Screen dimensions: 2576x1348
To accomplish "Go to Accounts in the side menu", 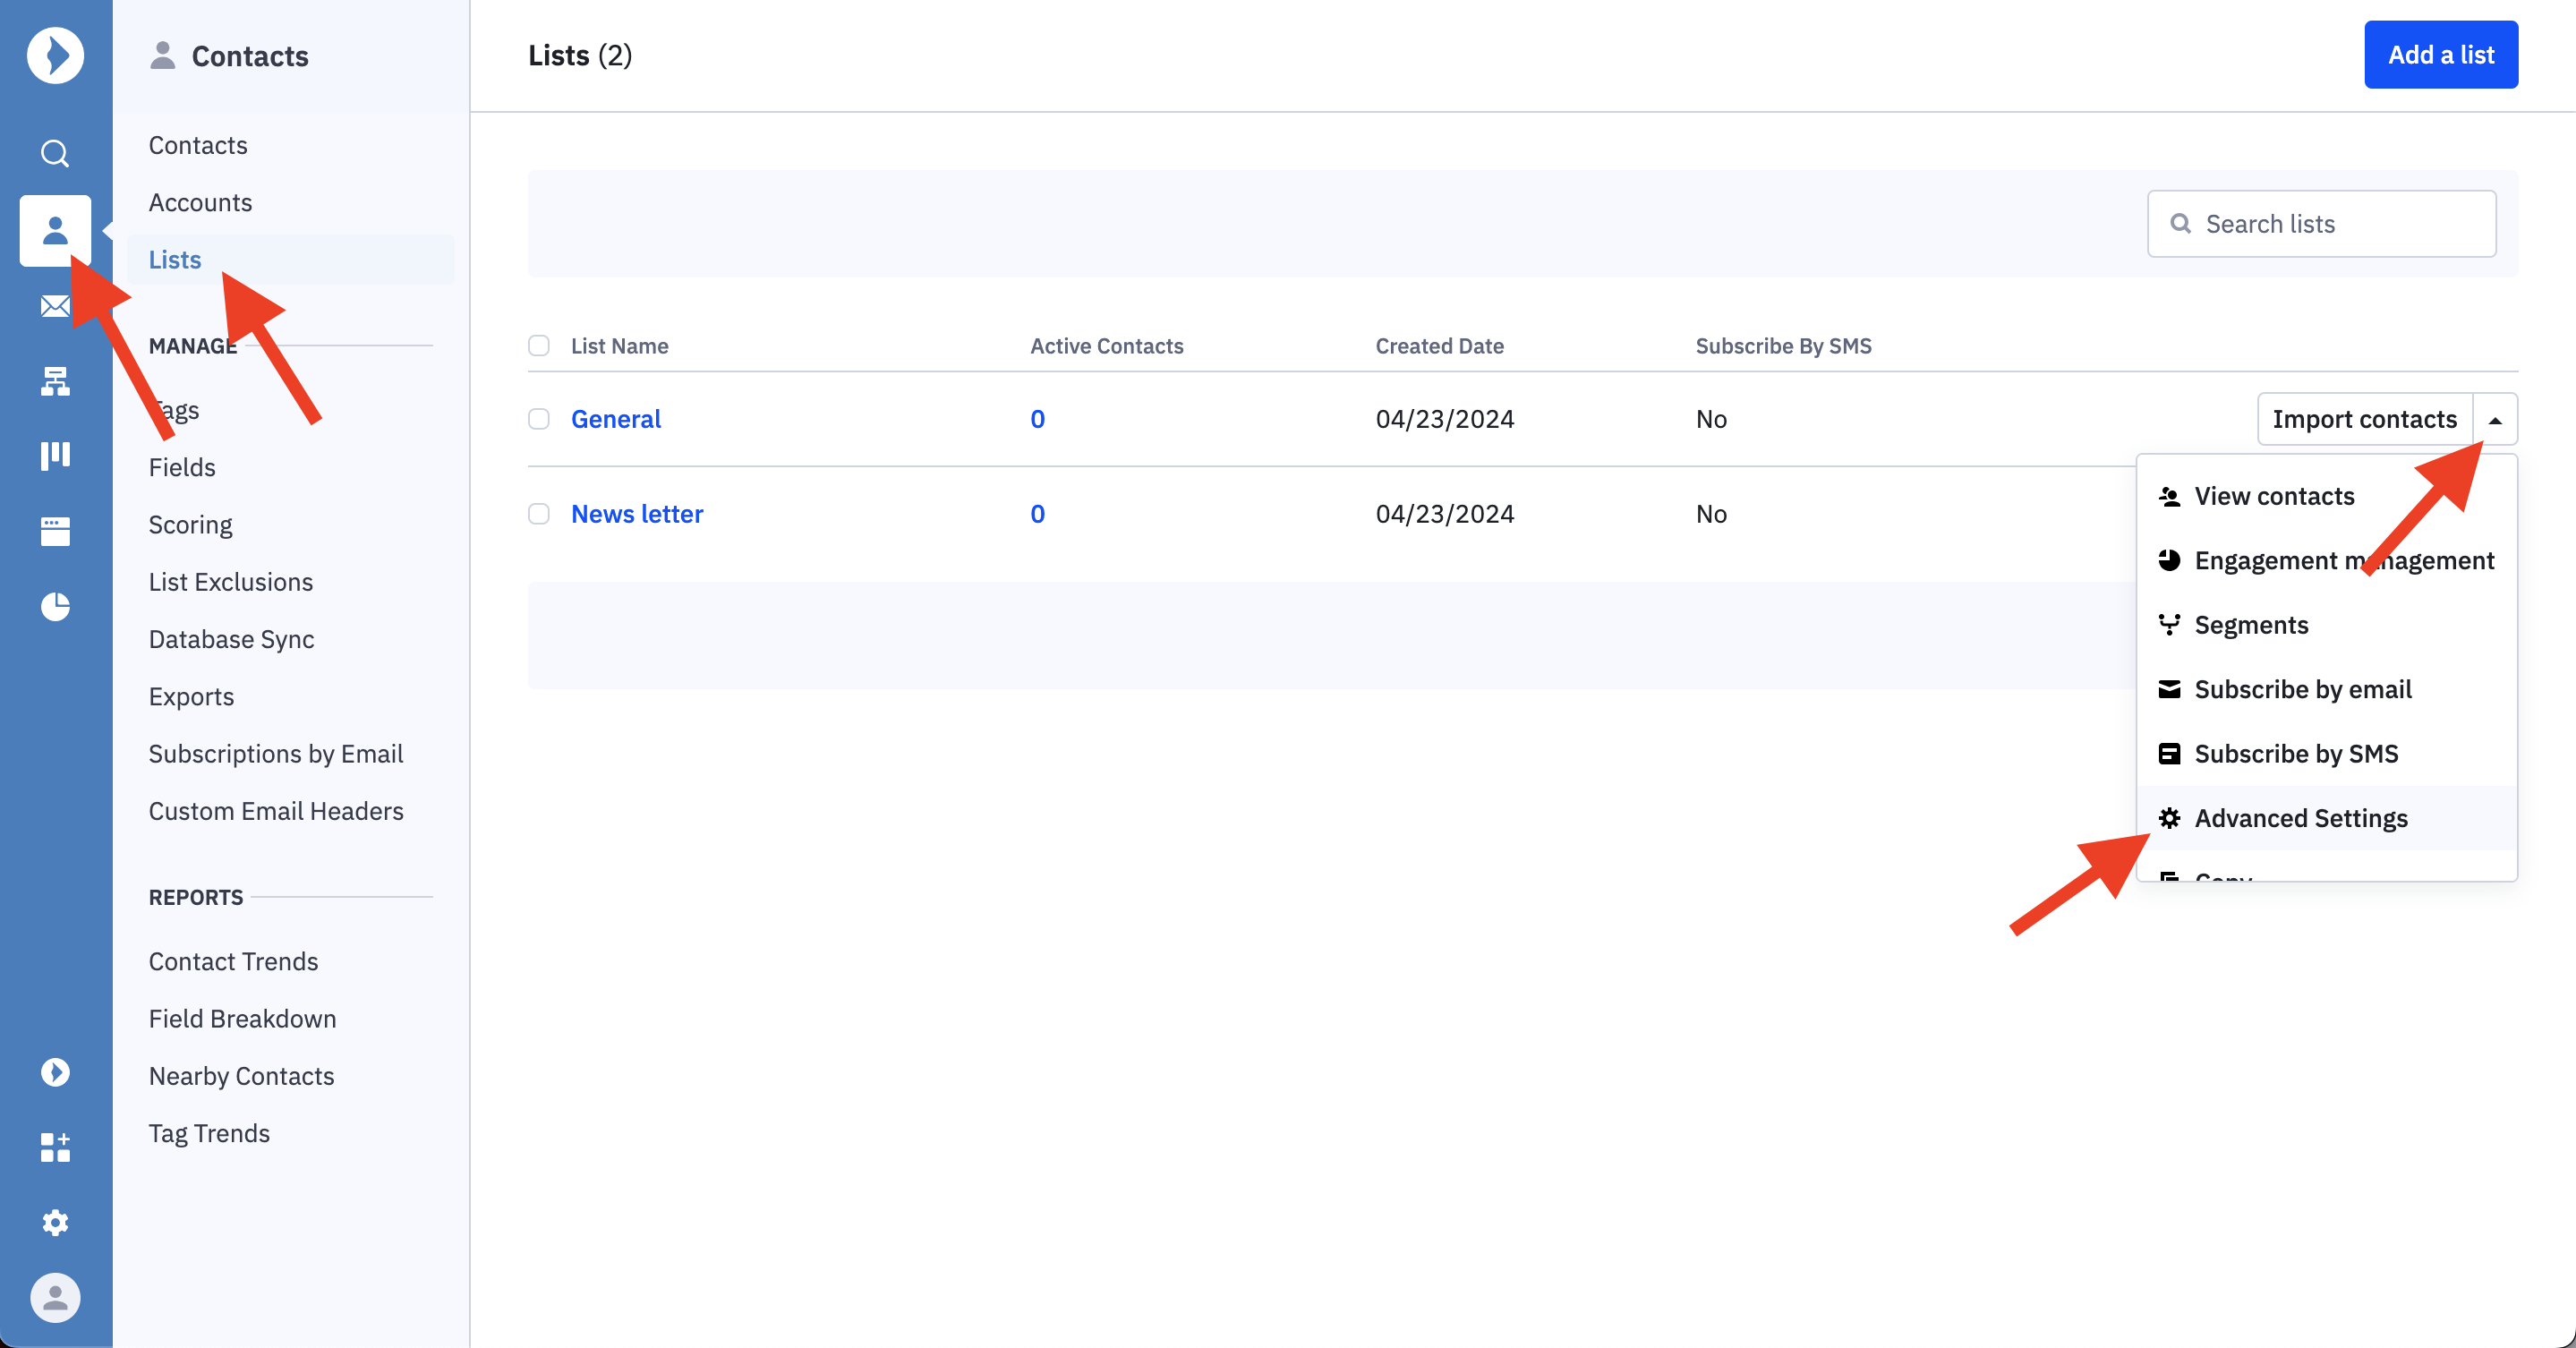I will pyautogui.click(x=200, y=202).
